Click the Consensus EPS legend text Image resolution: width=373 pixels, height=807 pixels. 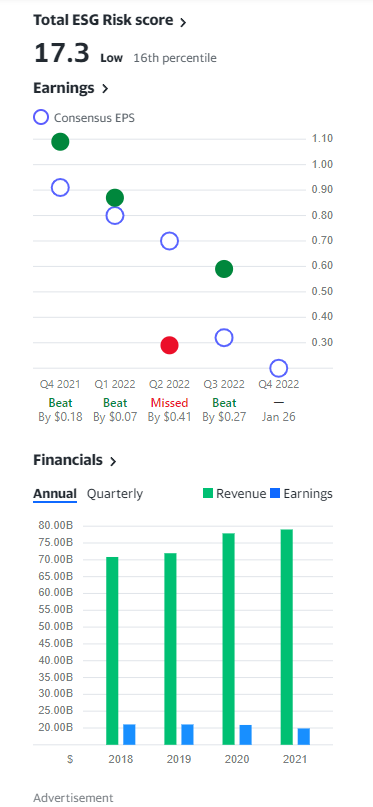[94, 118]
